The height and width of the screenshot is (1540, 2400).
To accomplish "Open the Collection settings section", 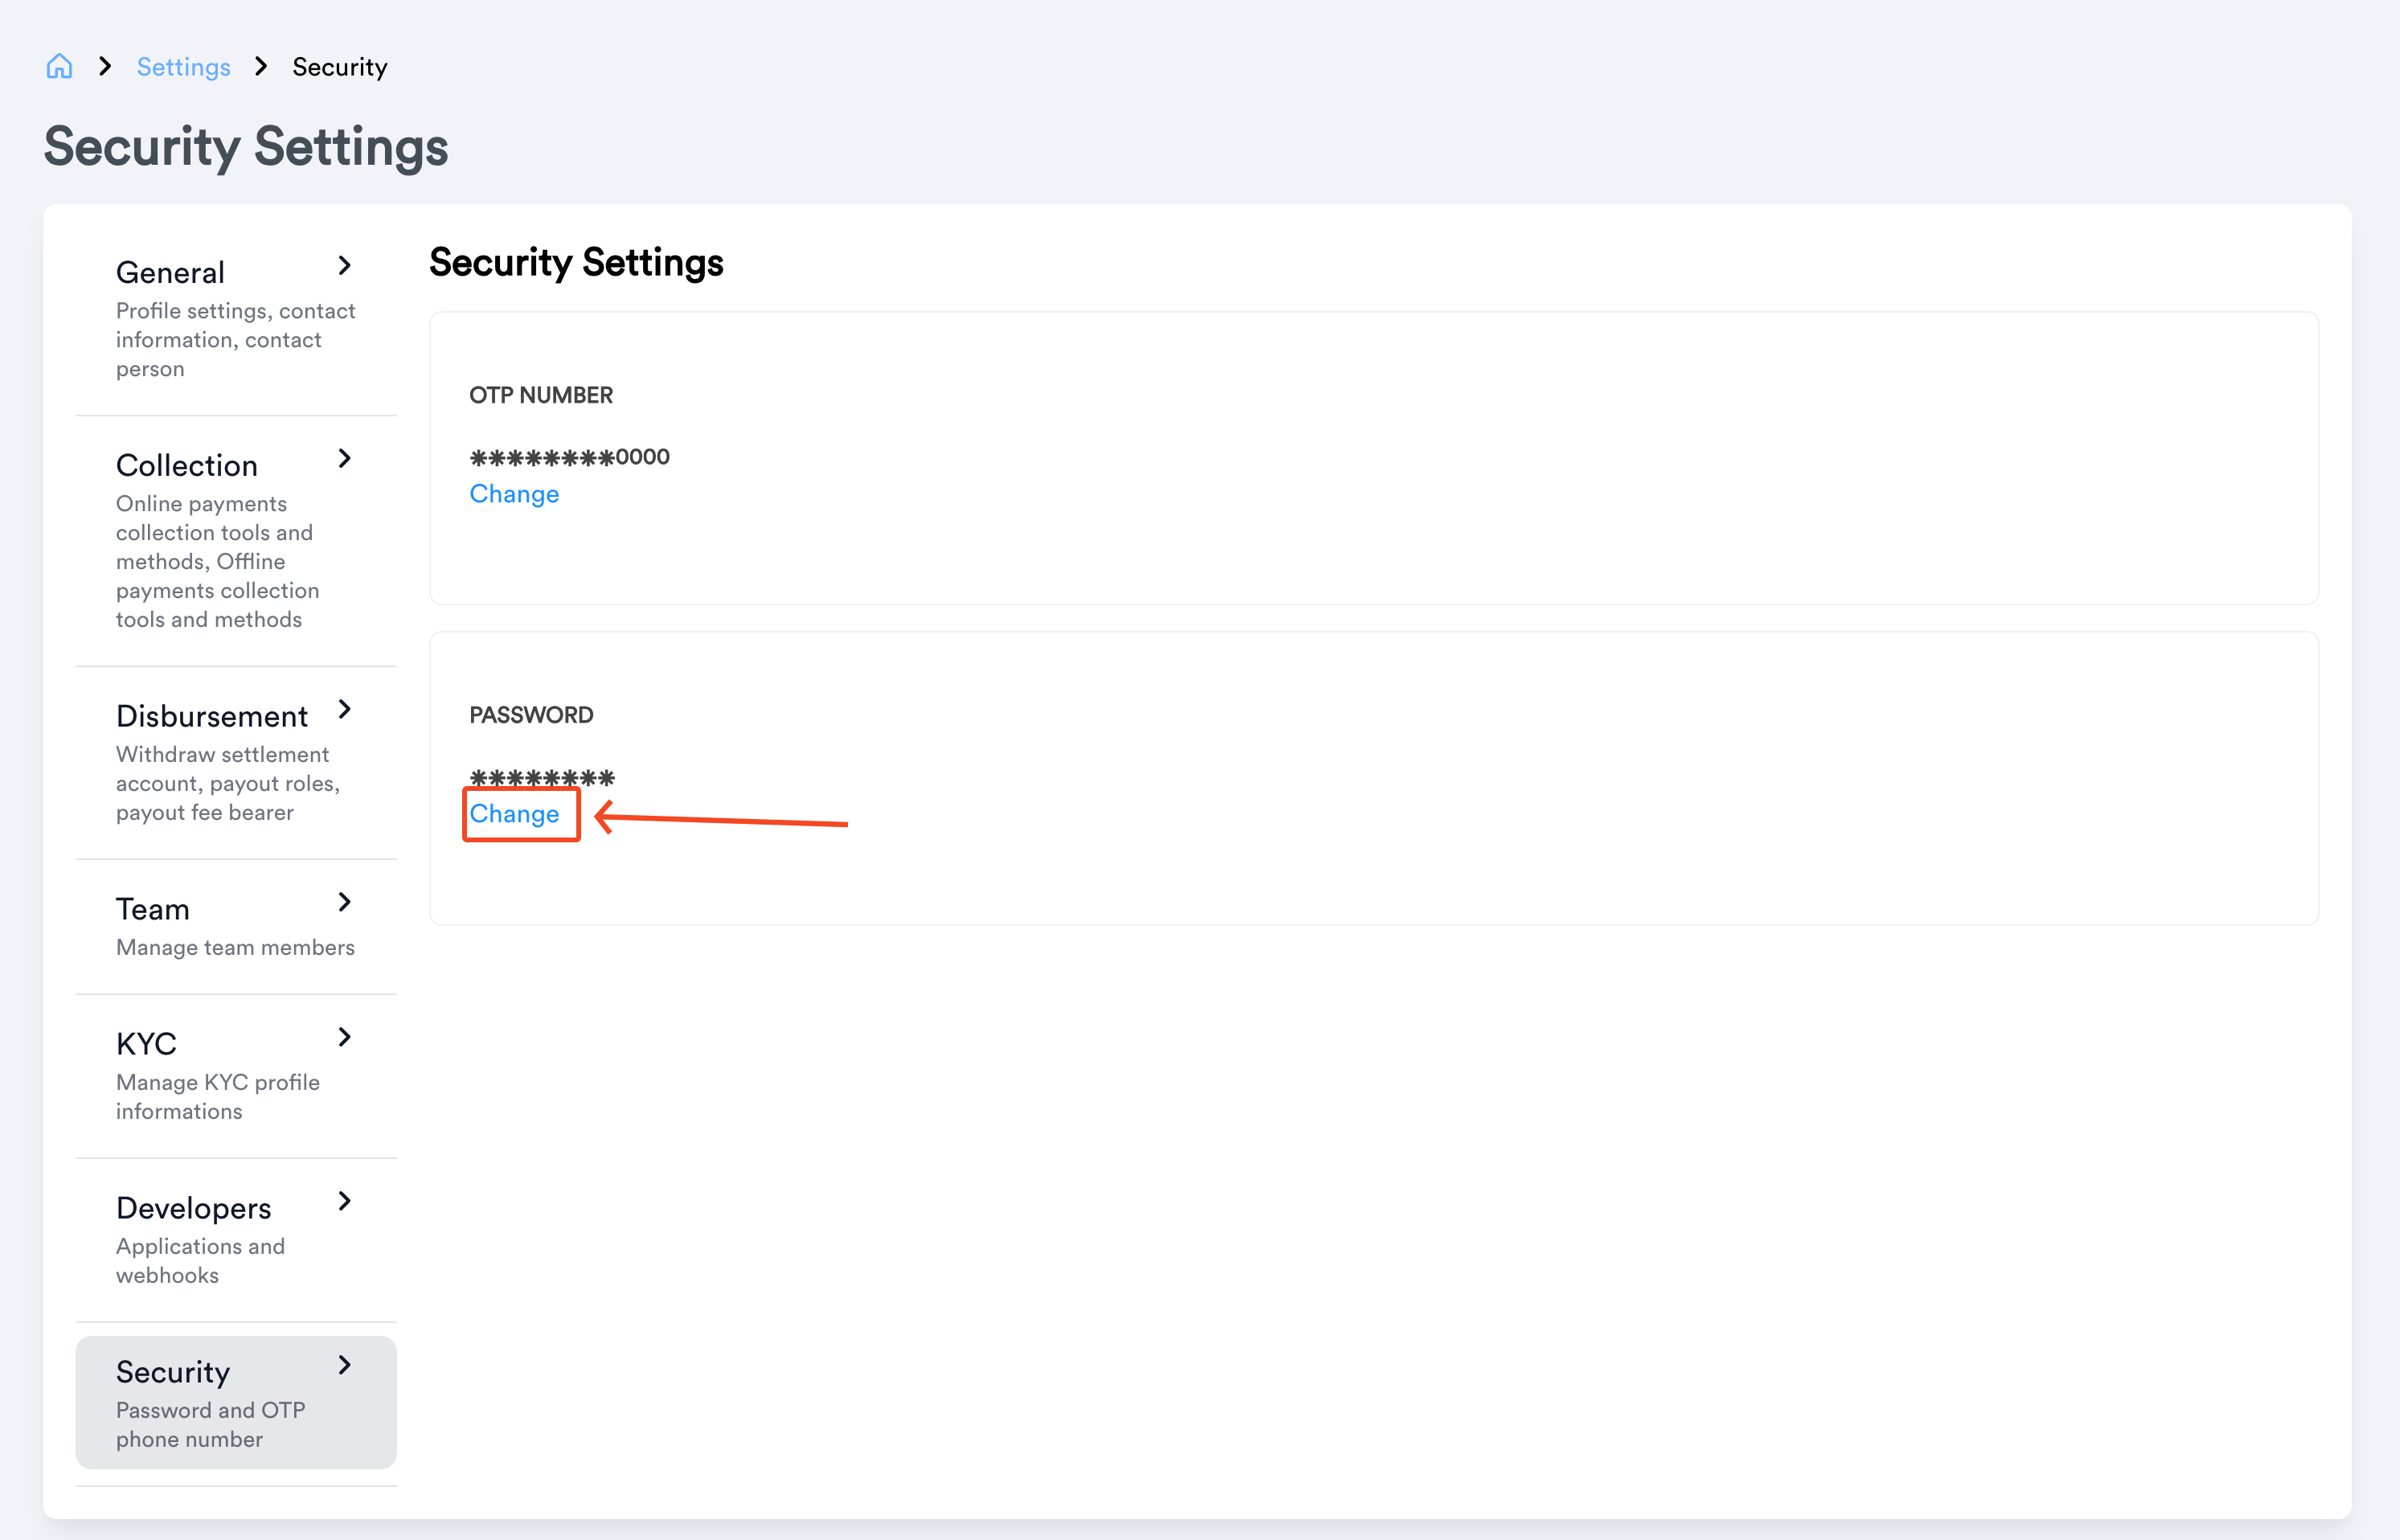I will point(236,541).
